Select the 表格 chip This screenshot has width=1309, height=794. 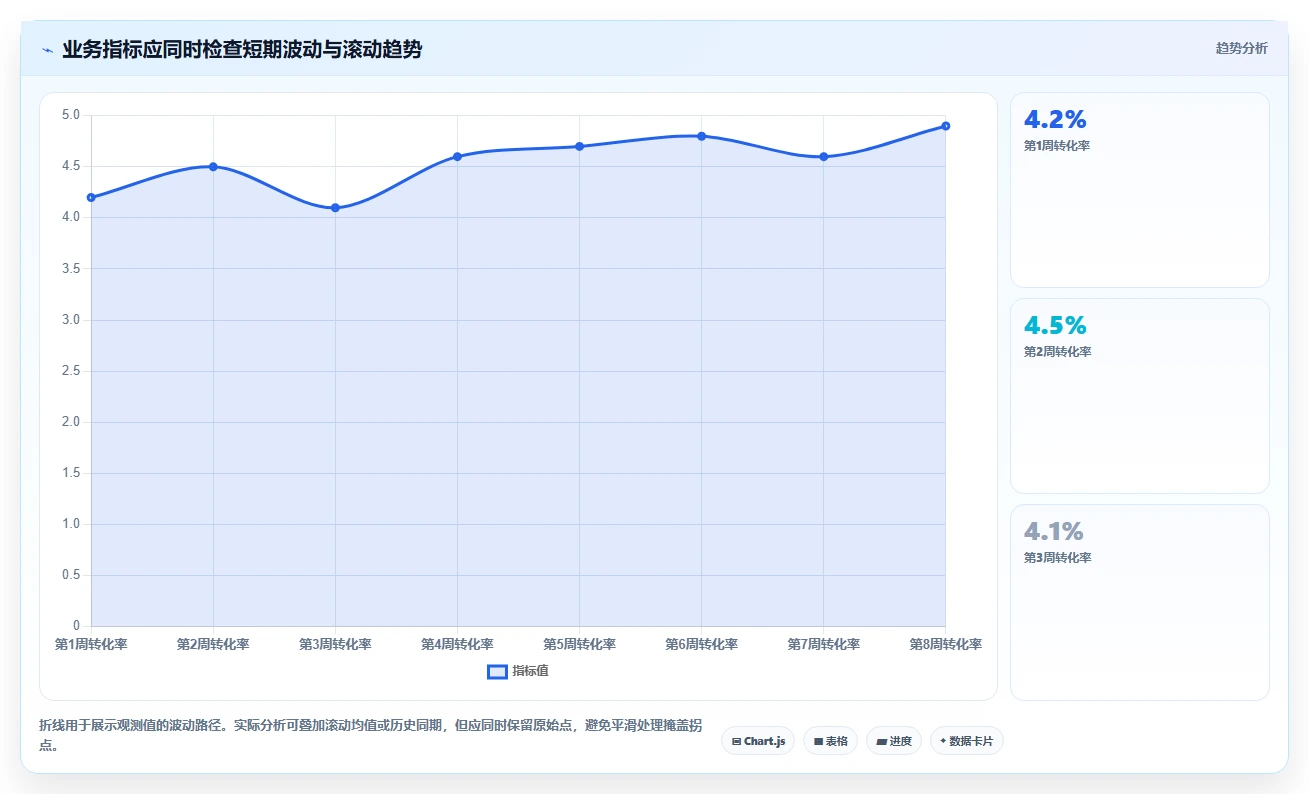[830, 741]
